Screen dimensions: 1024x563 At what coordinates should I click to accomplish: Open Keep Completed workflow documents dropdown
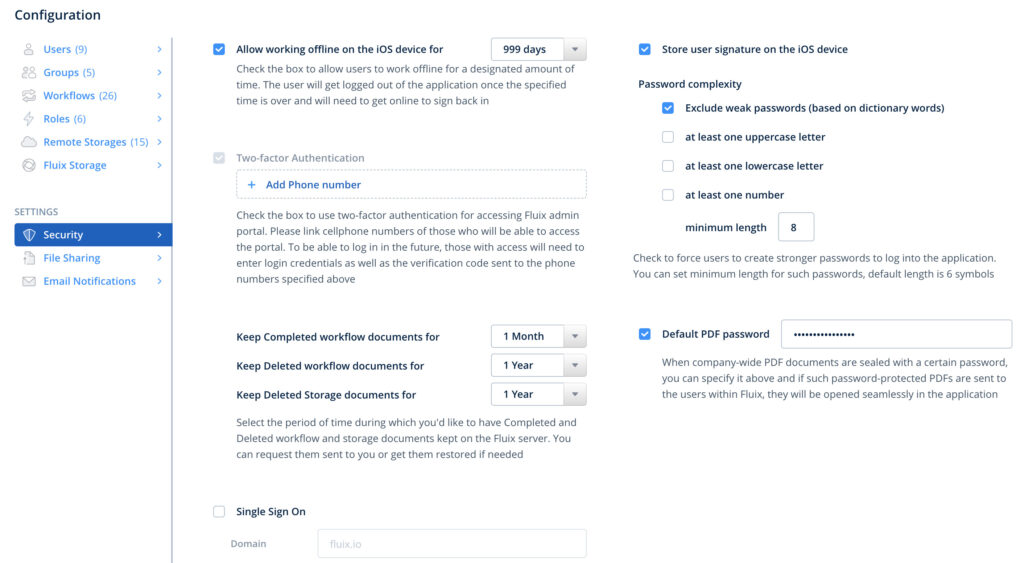click(538, 337)
